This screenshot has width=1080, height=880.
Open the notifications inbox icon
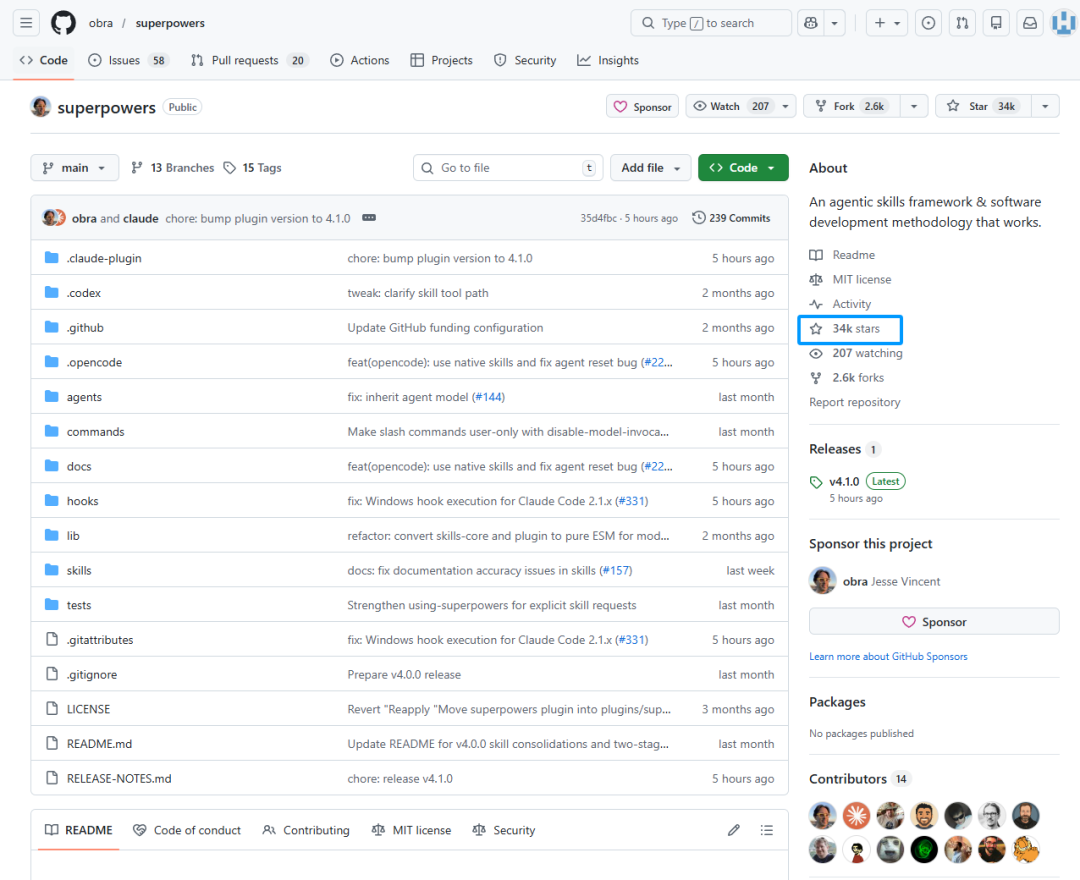pos(1029,23)
